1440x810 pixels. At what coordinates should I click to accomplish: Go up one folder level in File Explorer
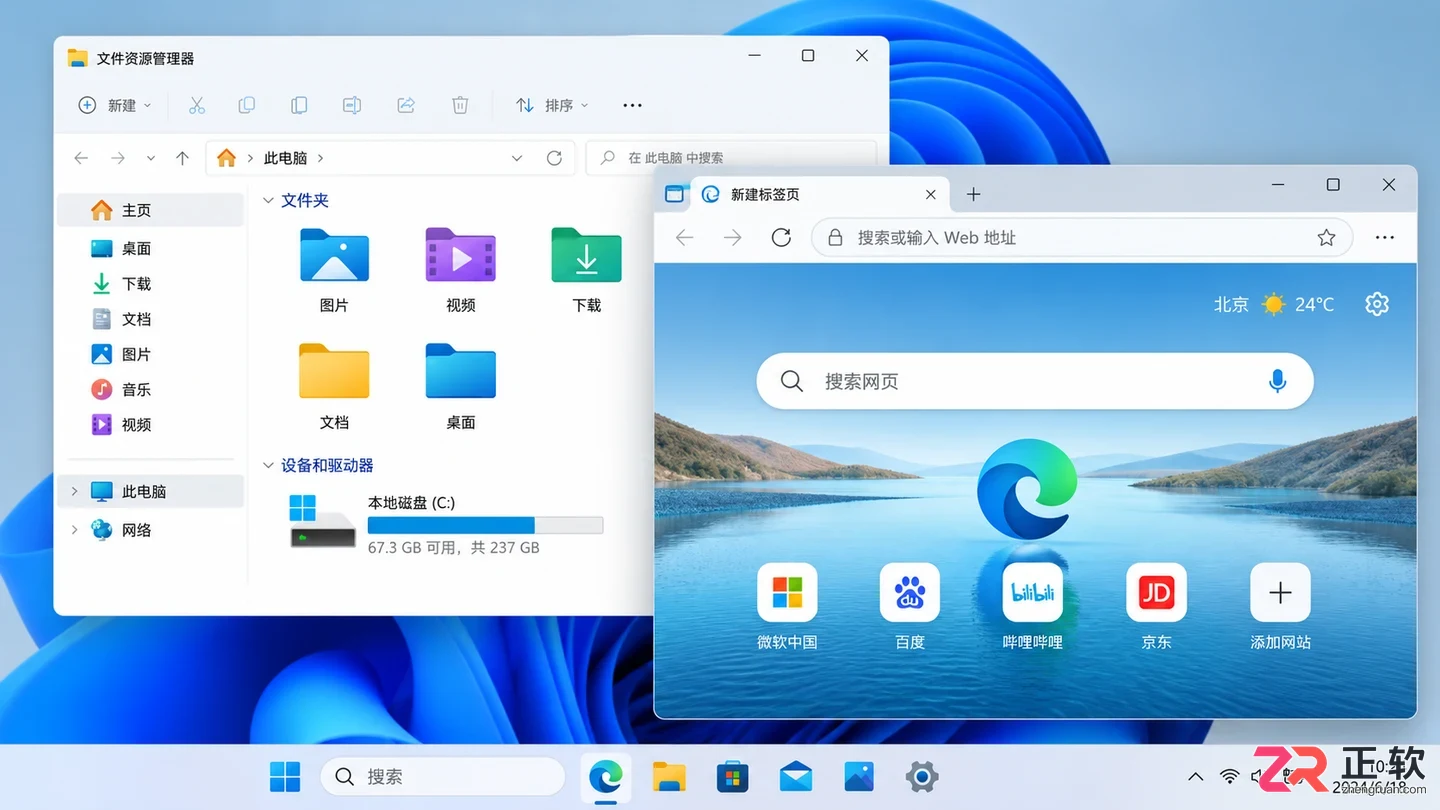(x=182, y=158)
